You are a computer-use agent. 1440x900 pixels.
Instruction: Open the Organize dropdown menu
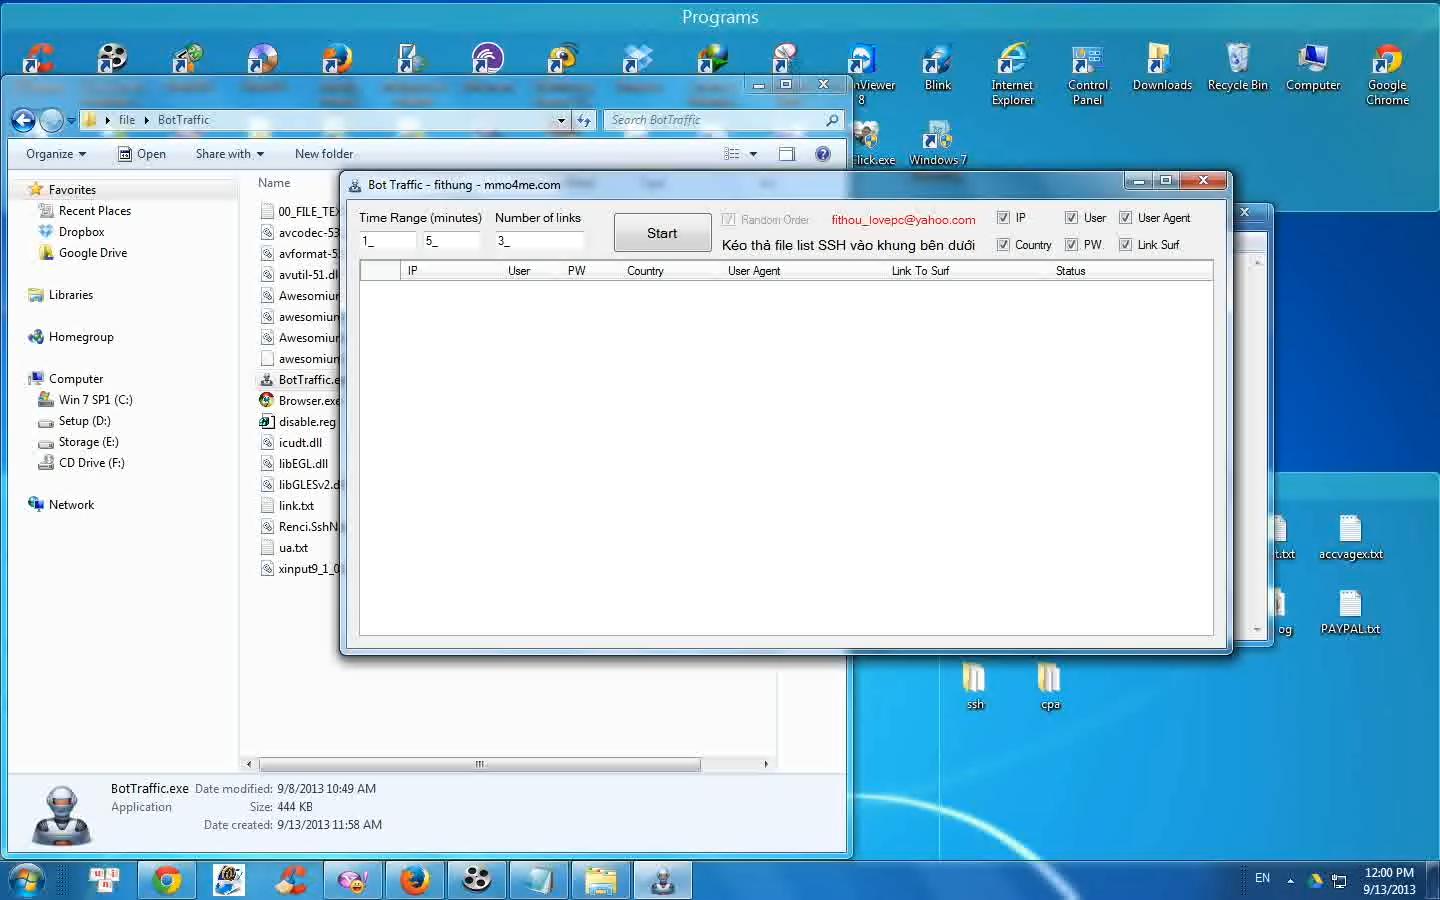click(x=56, y=154)
